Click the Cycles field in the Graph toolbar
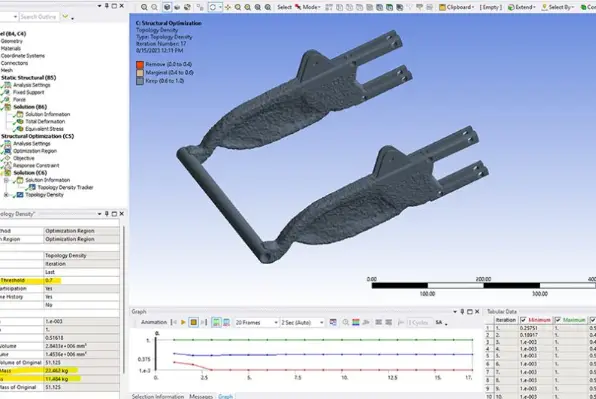This screenshot has height=399, width=596. click(420, 322)
